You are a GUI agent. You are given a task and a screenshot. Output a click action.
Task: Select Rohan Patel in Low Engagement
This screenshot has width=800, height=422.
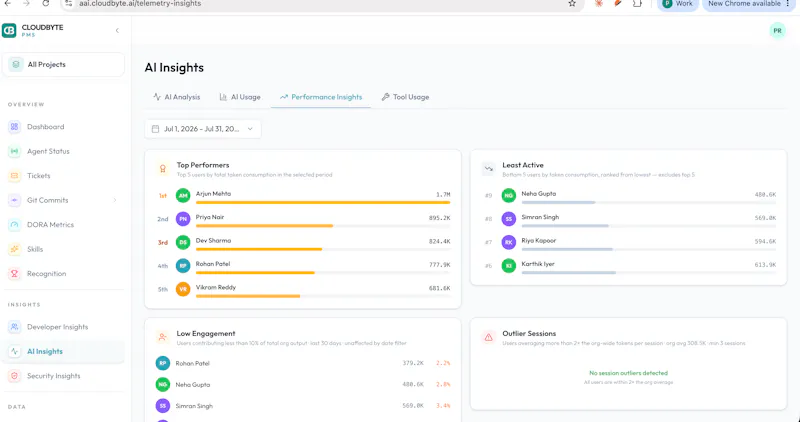[192, 363]
